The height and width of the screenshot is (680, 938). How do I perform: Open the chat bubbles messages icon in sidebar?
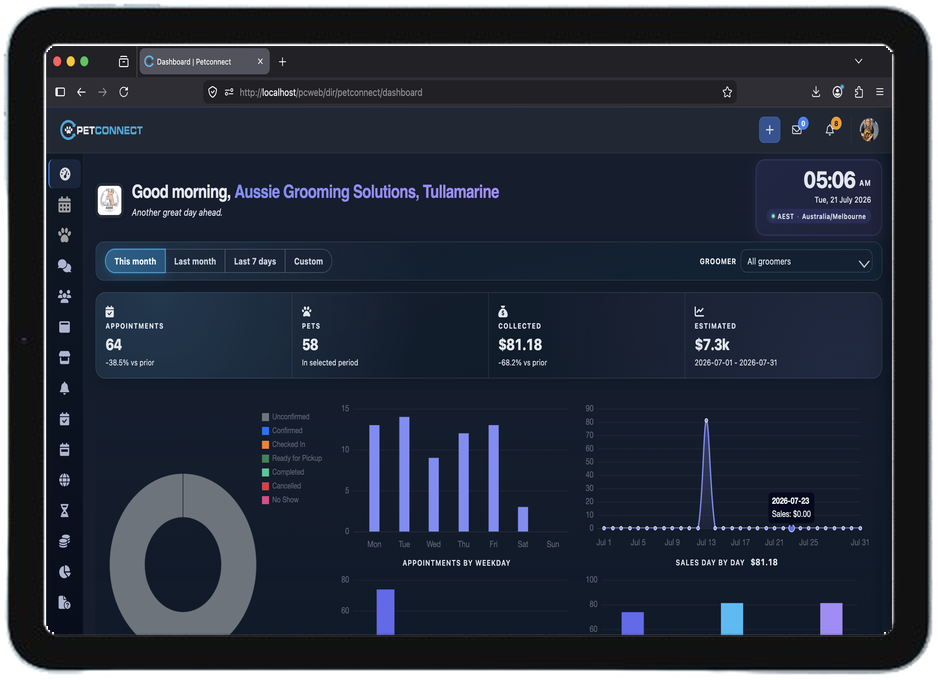pyautogui.click(x=65, y=266)
